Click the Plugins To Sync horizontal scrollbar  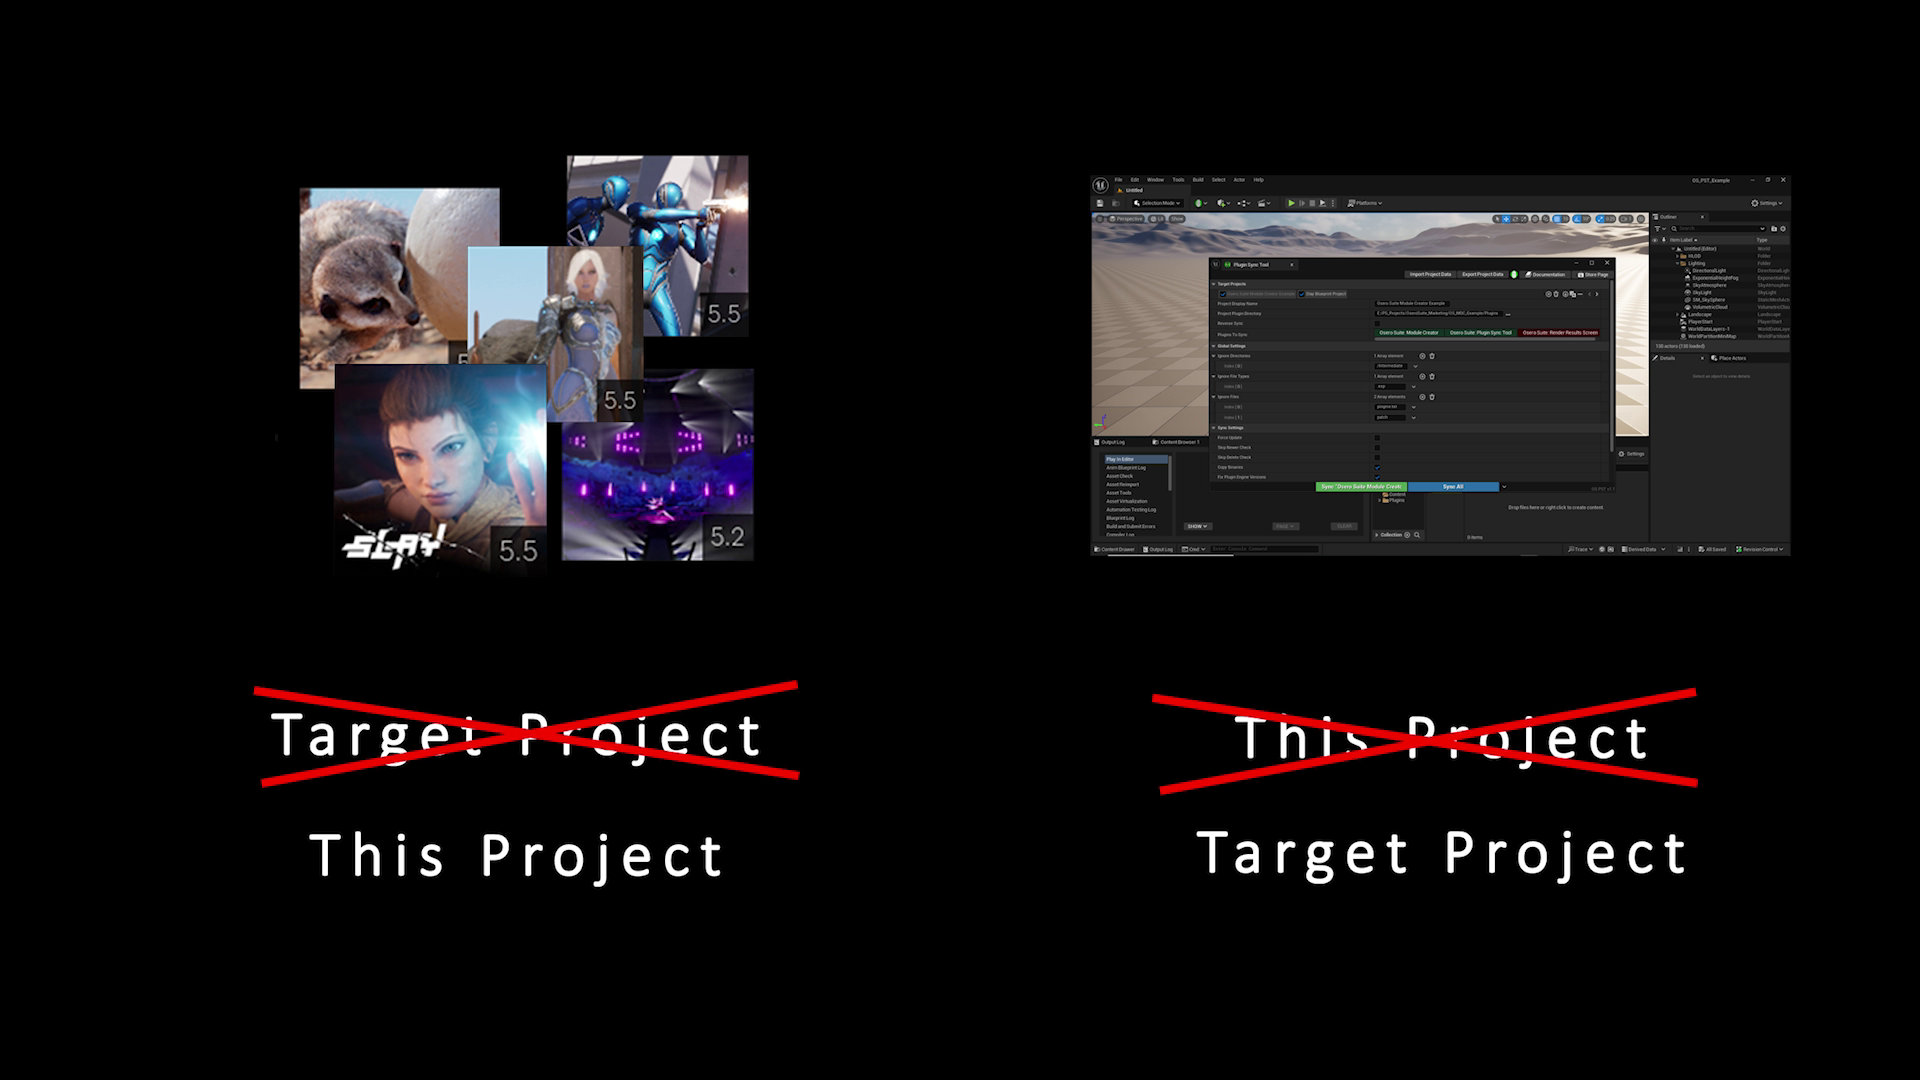[1485, 339]
